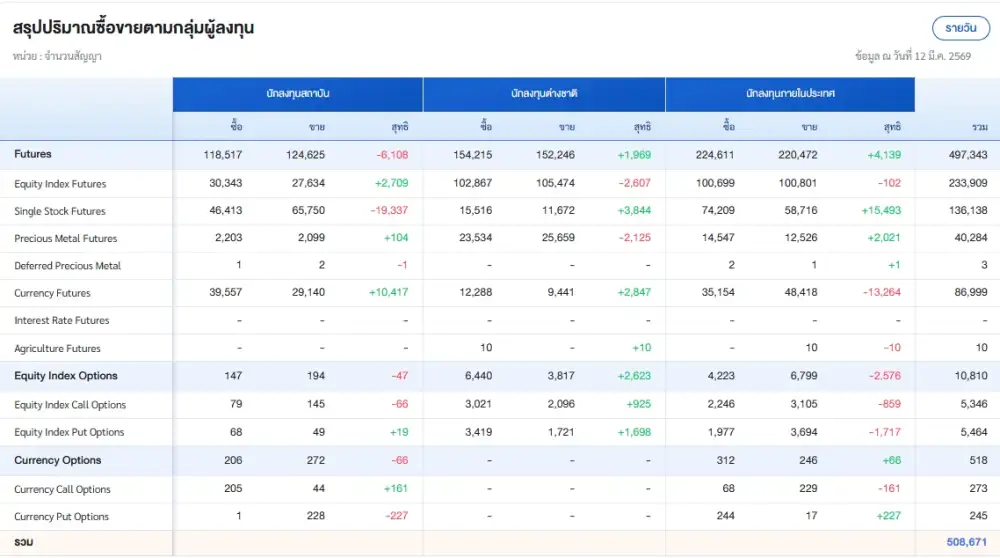Viewport: 1000px width, 558px height.
Task: Click the รายวัน button
Action: pos(960,28)
